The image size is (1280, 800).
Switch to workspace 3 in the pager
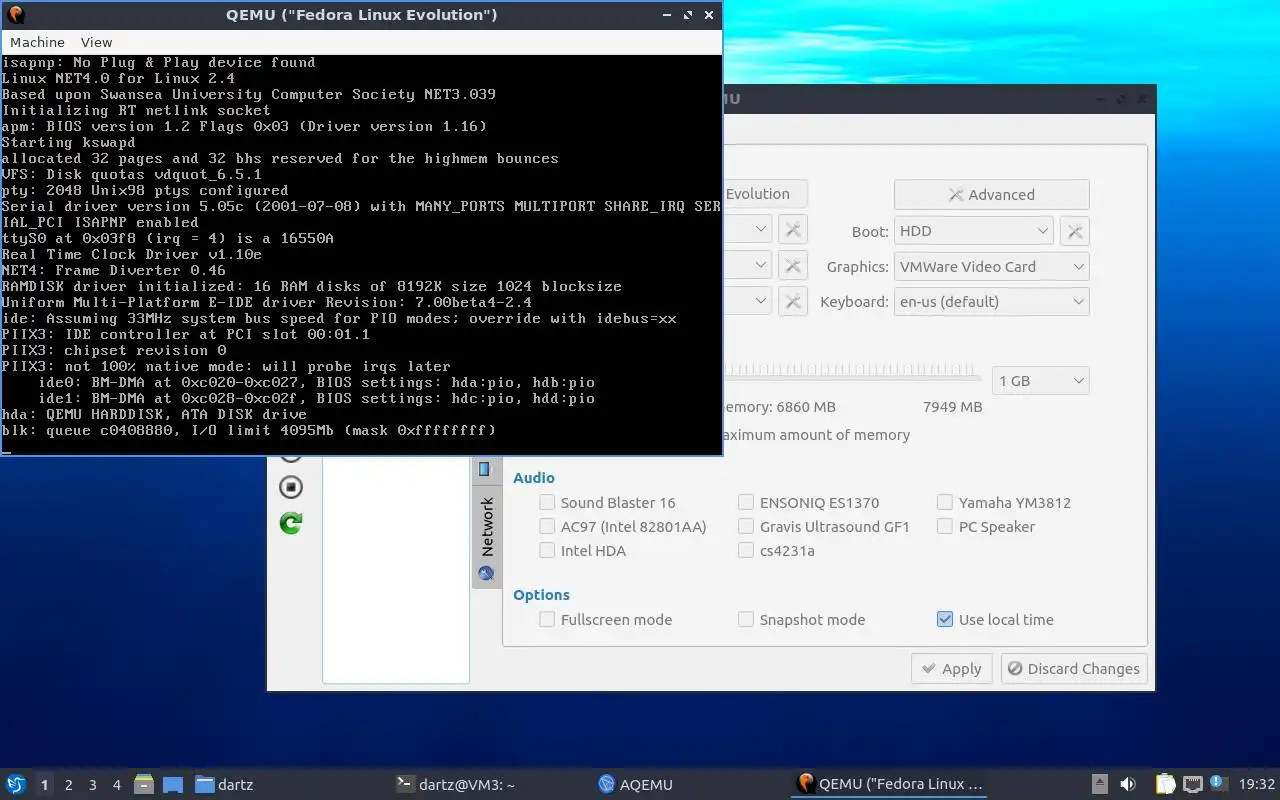pos(92,785)
